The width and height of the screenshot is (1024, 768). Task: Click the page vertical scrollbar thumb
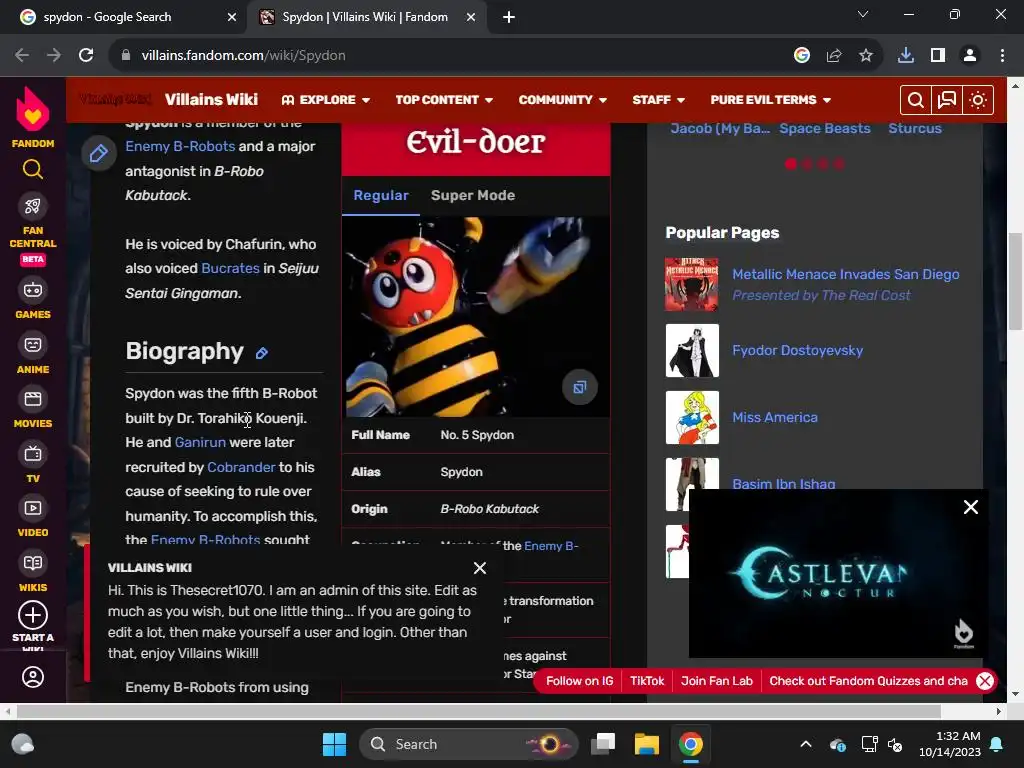click(x=1016, y=281)
